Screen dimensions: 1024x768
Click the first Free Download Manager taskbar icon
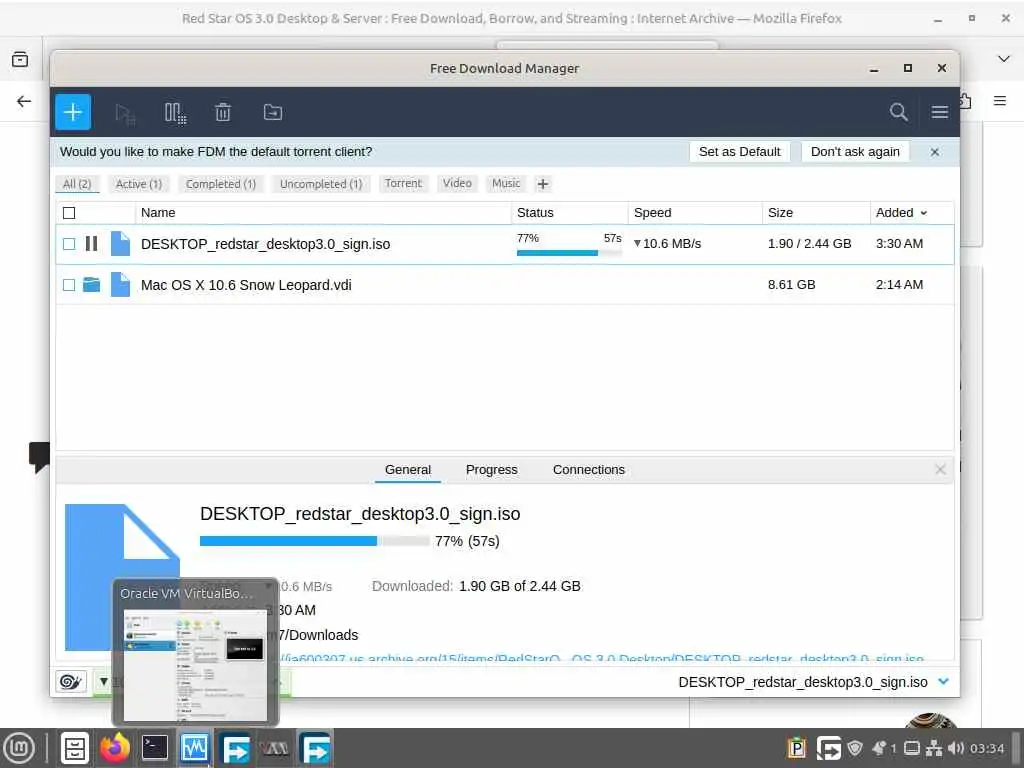click(235, 748)
